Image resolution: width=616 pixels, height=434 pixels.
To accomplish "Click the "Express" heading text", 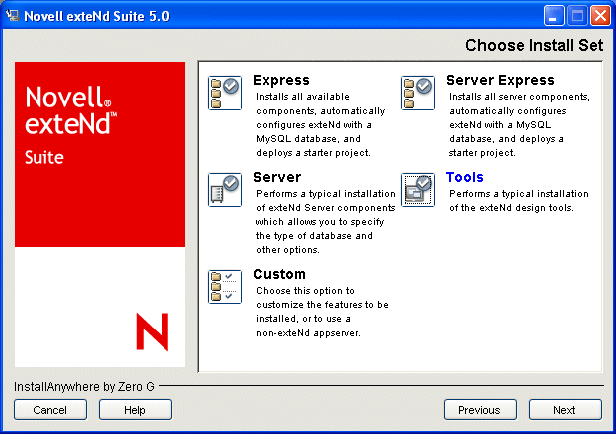I will pyautogui.click(x=281, y=80).
